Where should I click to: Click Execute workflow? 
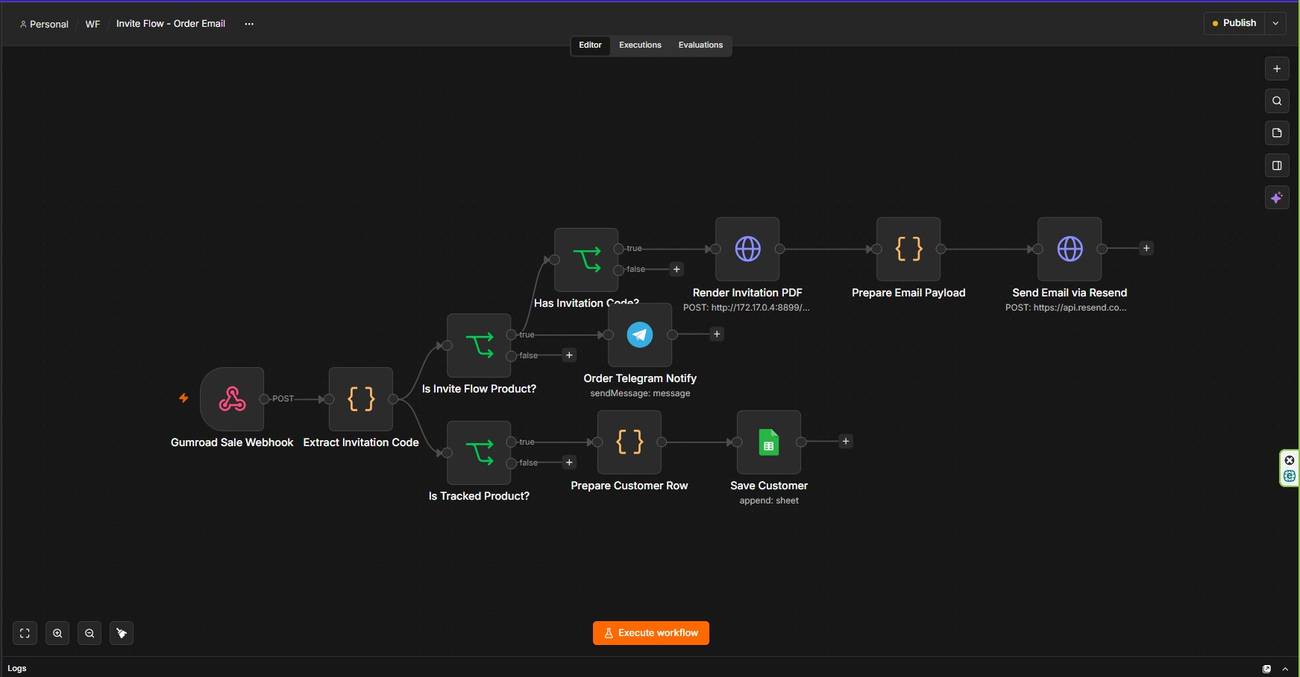point(651,633)
